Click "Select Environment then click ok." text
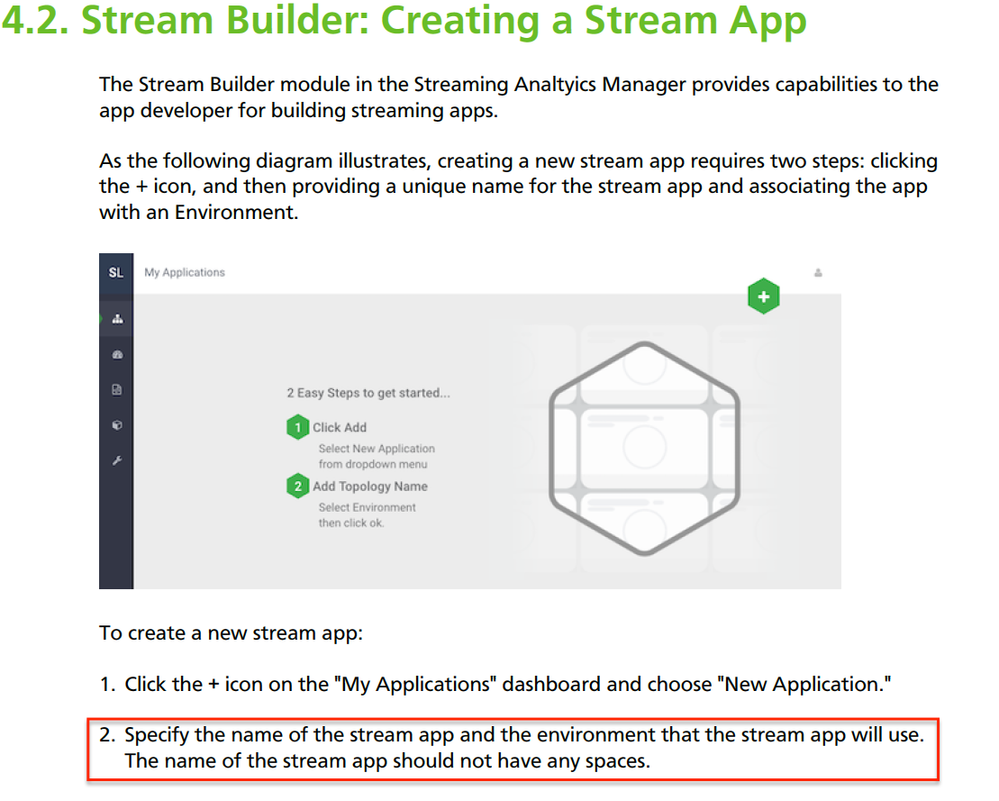The image size is (999, 801). coord(367,515)
